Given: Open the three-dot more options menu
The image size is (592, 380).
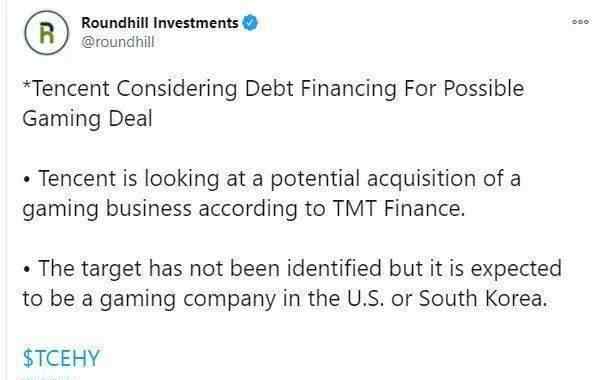Looking at the screenshot, I should (x=580, y=22).
